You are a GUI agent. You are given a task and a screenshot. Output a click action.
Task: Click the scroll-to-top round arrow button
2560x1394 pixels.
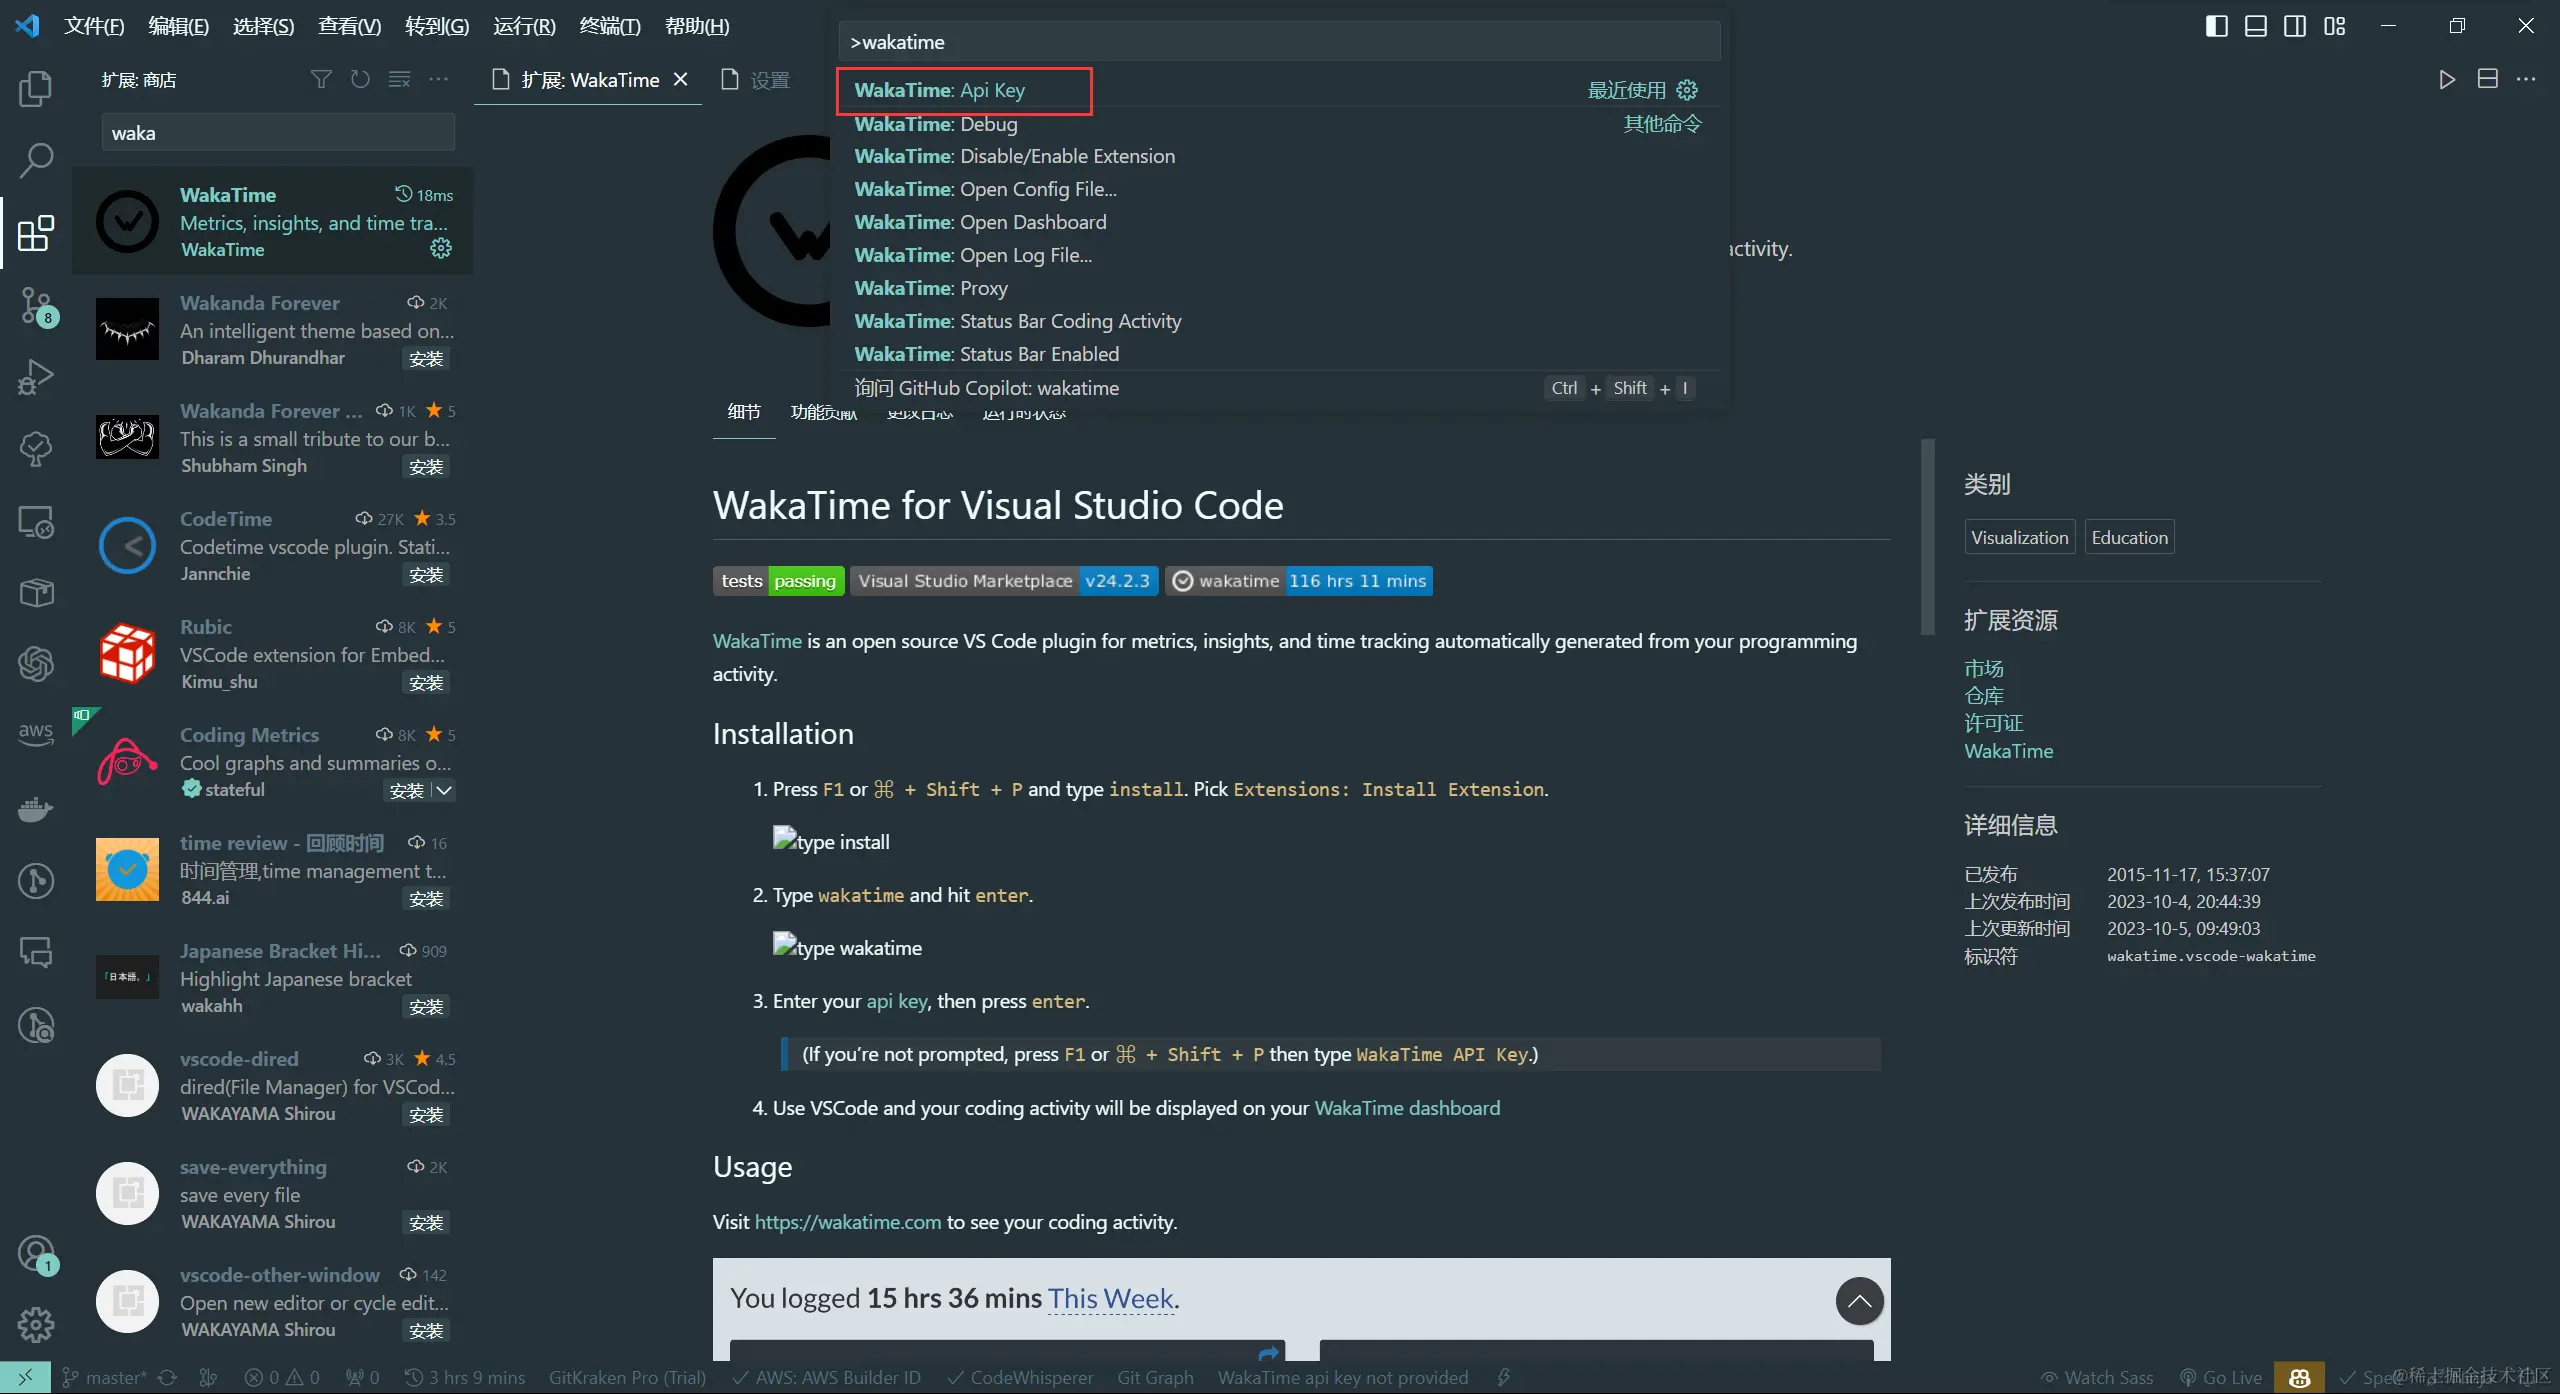(1860, 1301)
